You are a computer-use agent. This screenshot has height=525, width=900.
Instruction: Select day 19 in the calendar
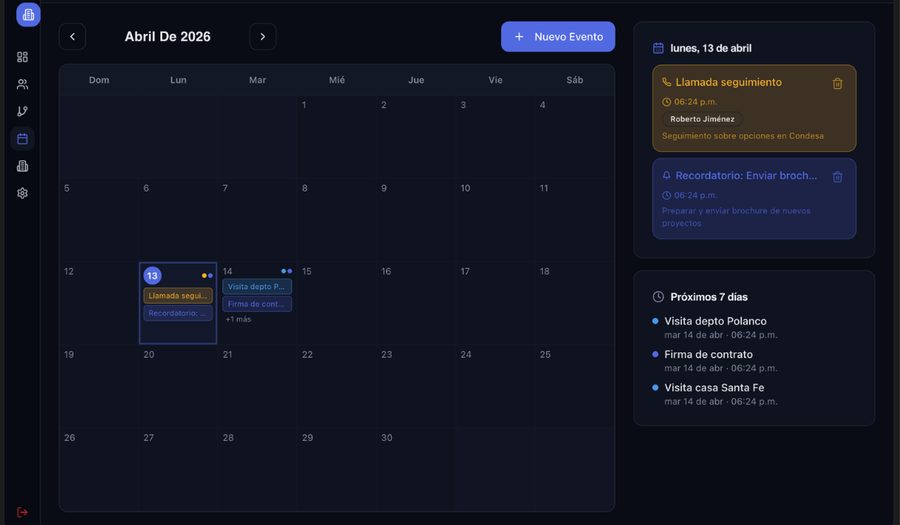[99, 386]
